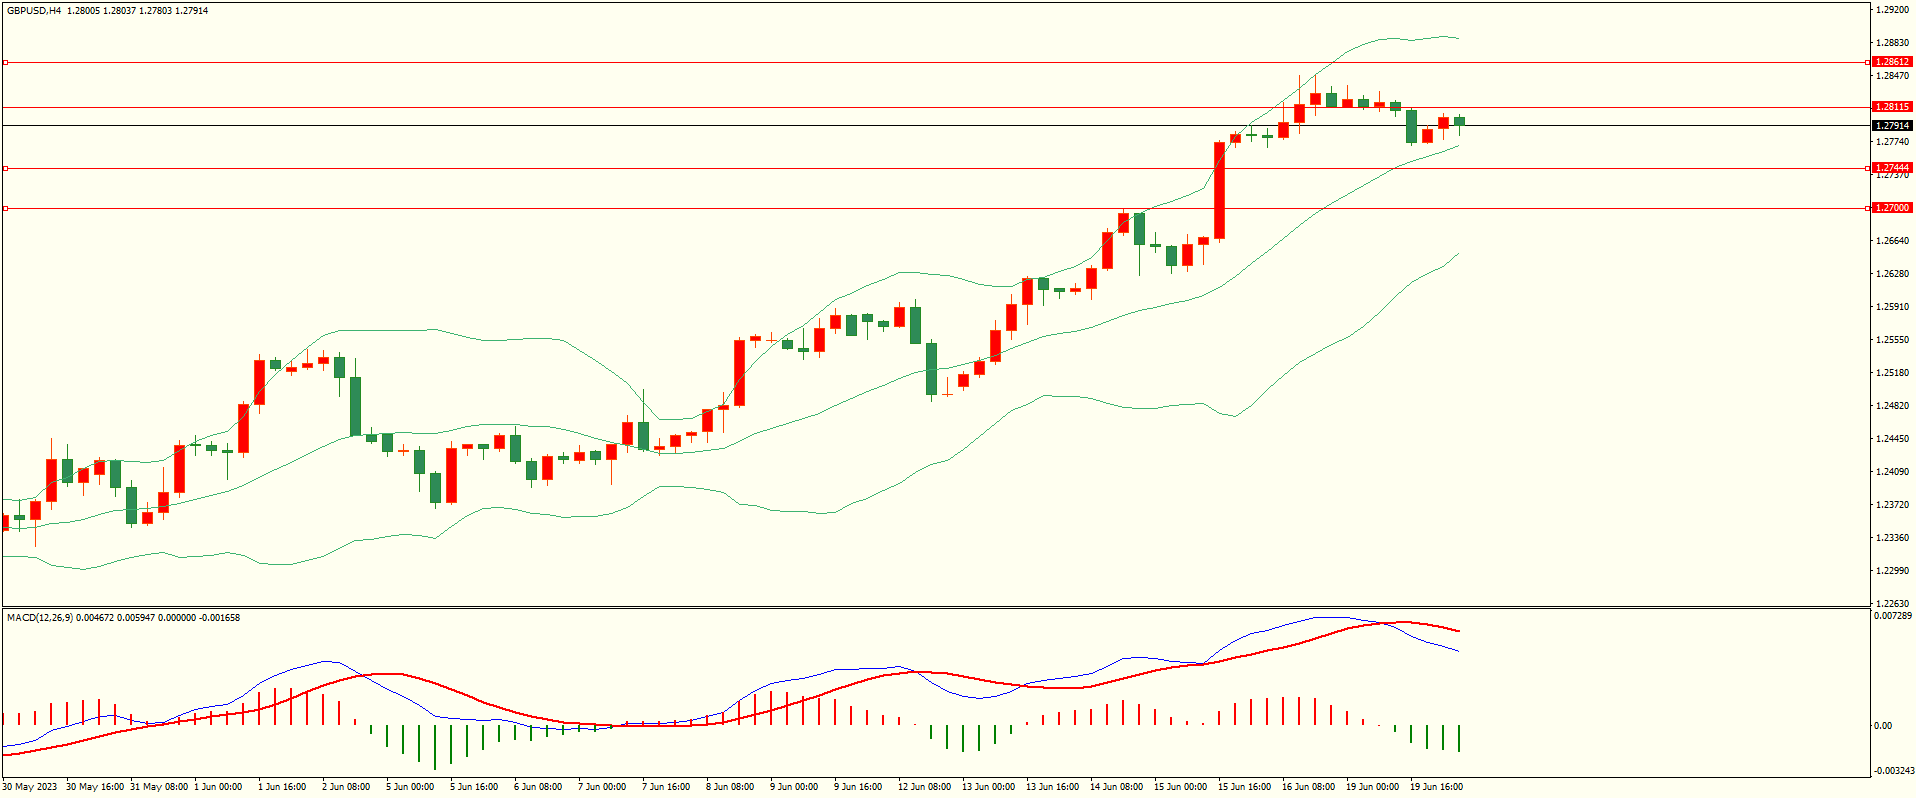Click the 0.007289 MACD scale value

tap(1893, 616)
